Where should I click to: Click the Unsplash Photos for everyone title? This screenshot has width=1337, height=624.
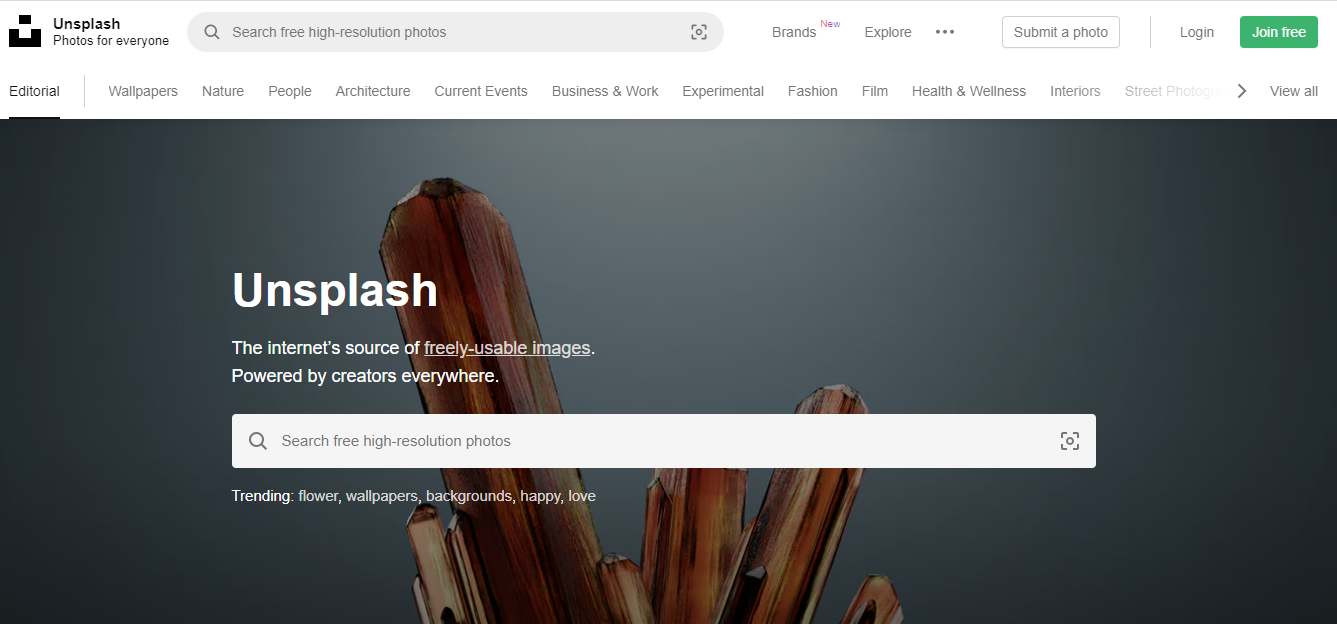pyautogui.click(x=111, y=32)
